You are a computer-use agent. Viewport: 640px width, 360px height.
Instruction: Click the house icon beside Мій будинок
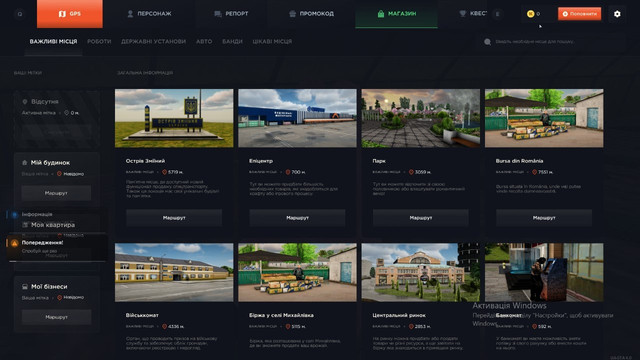click(24, 162)
